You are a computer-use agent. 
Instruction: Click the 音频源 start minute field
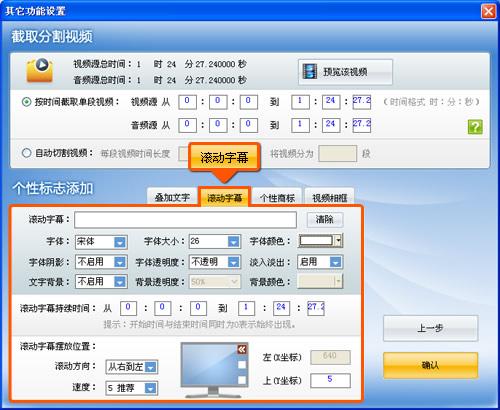218,125
